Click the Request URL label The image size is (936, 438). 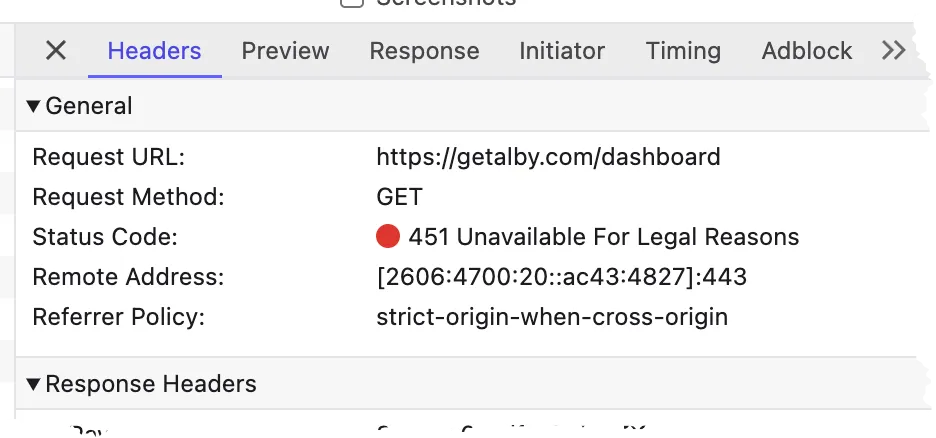tap(109, 157)
